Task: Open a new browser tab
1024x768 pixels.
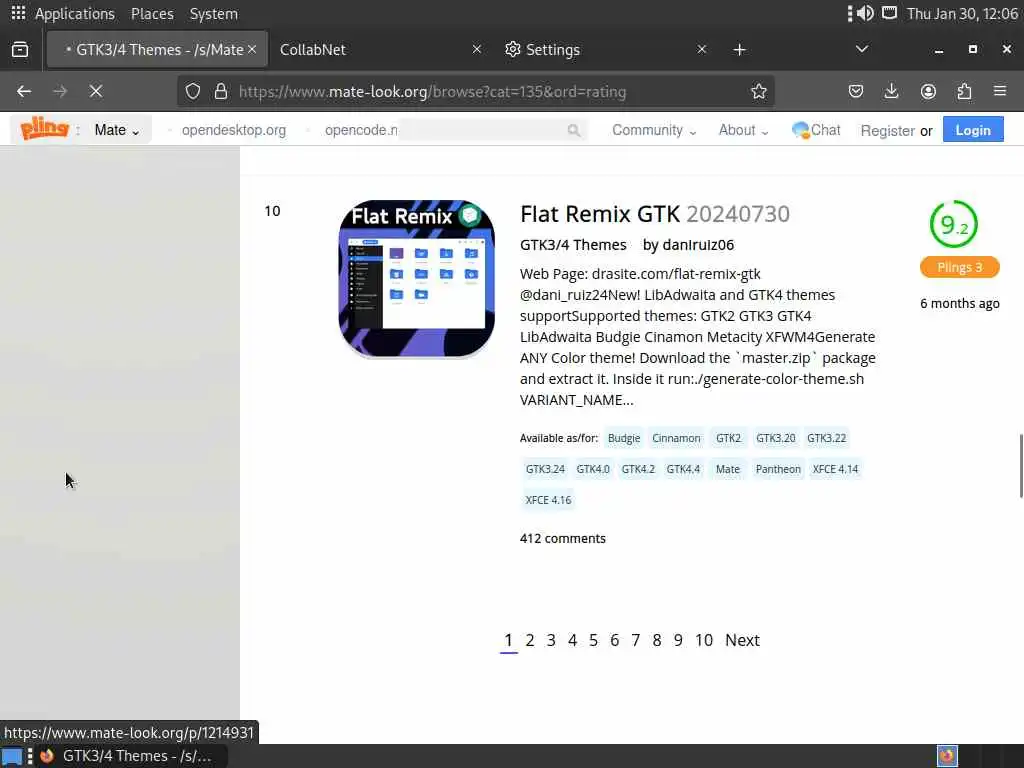Action: click(739, 50)
